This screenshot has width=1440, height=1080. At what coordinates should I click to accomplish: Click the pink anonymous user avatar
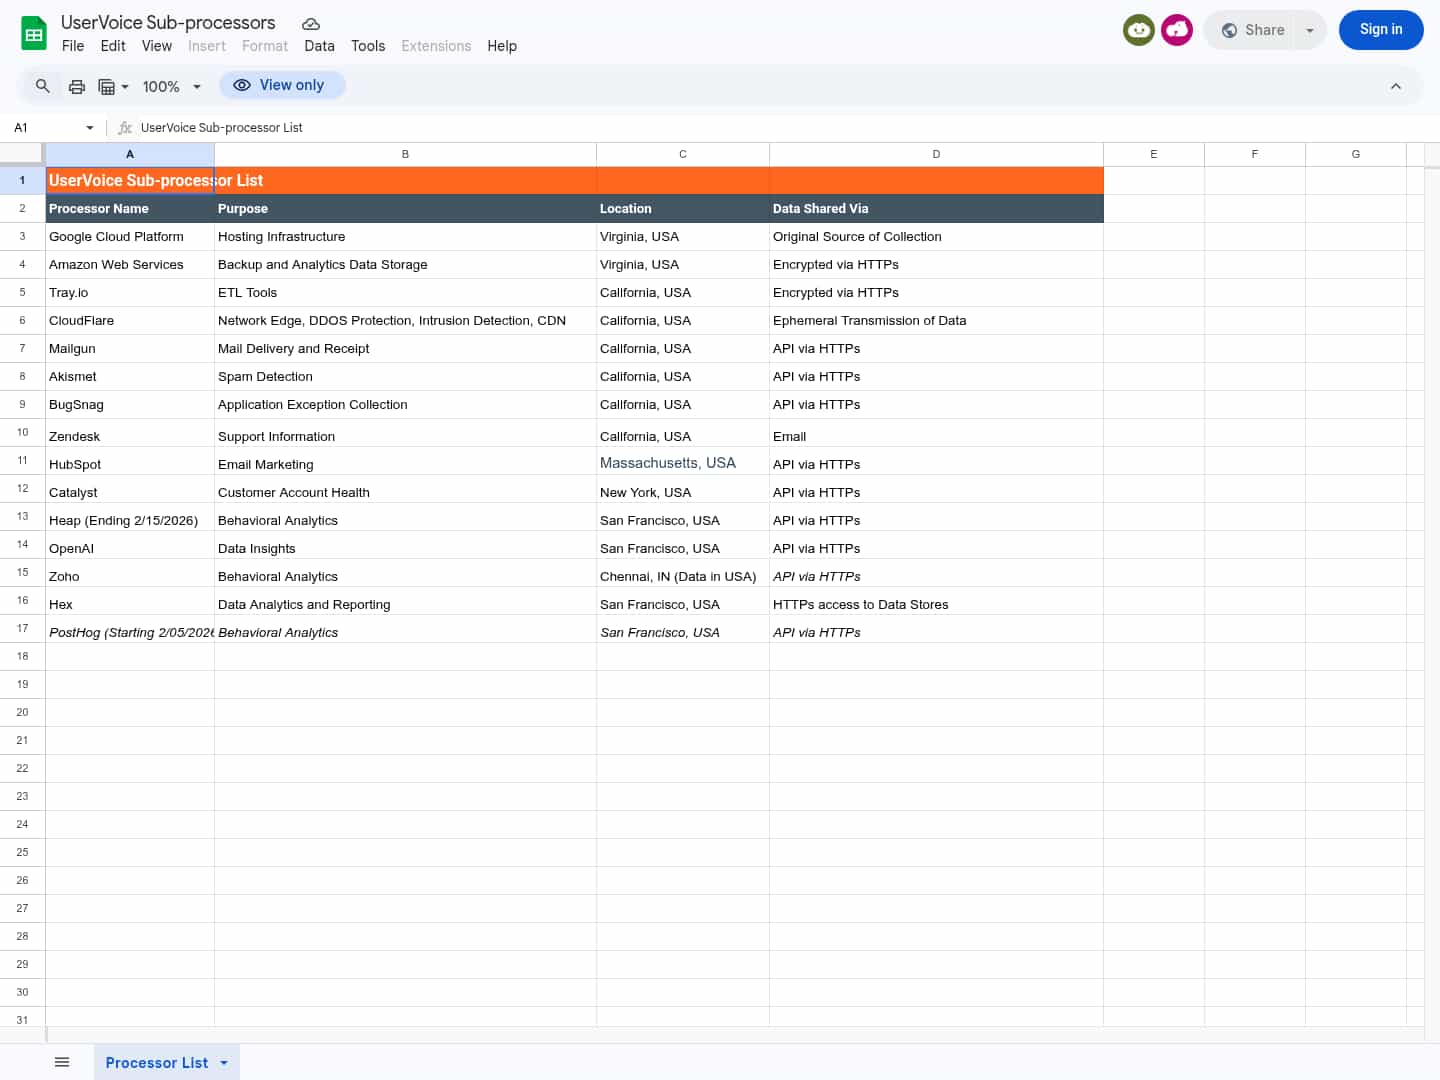click(x=1176, y=30)
